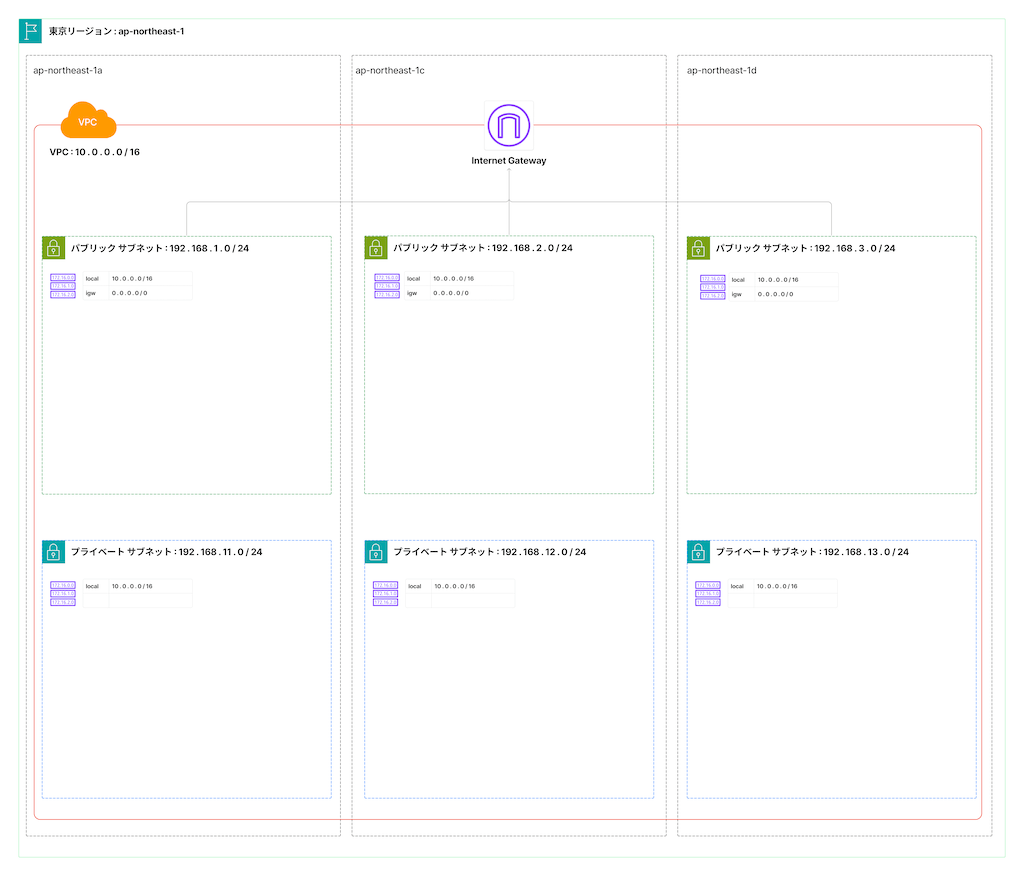The height and width of the screenshot is (876, 1024).
Task: Click route table icon in subnet 192.168.3.0/24
Action: (x=712, y=287)
